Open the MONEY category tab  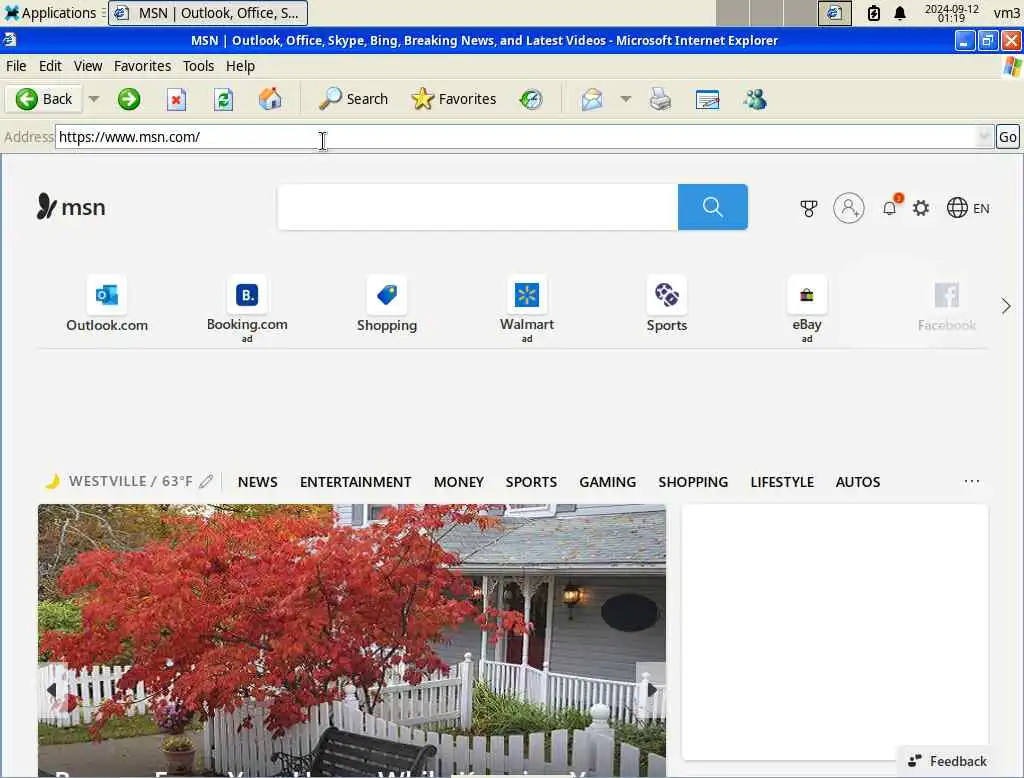[x=458, y=482]
